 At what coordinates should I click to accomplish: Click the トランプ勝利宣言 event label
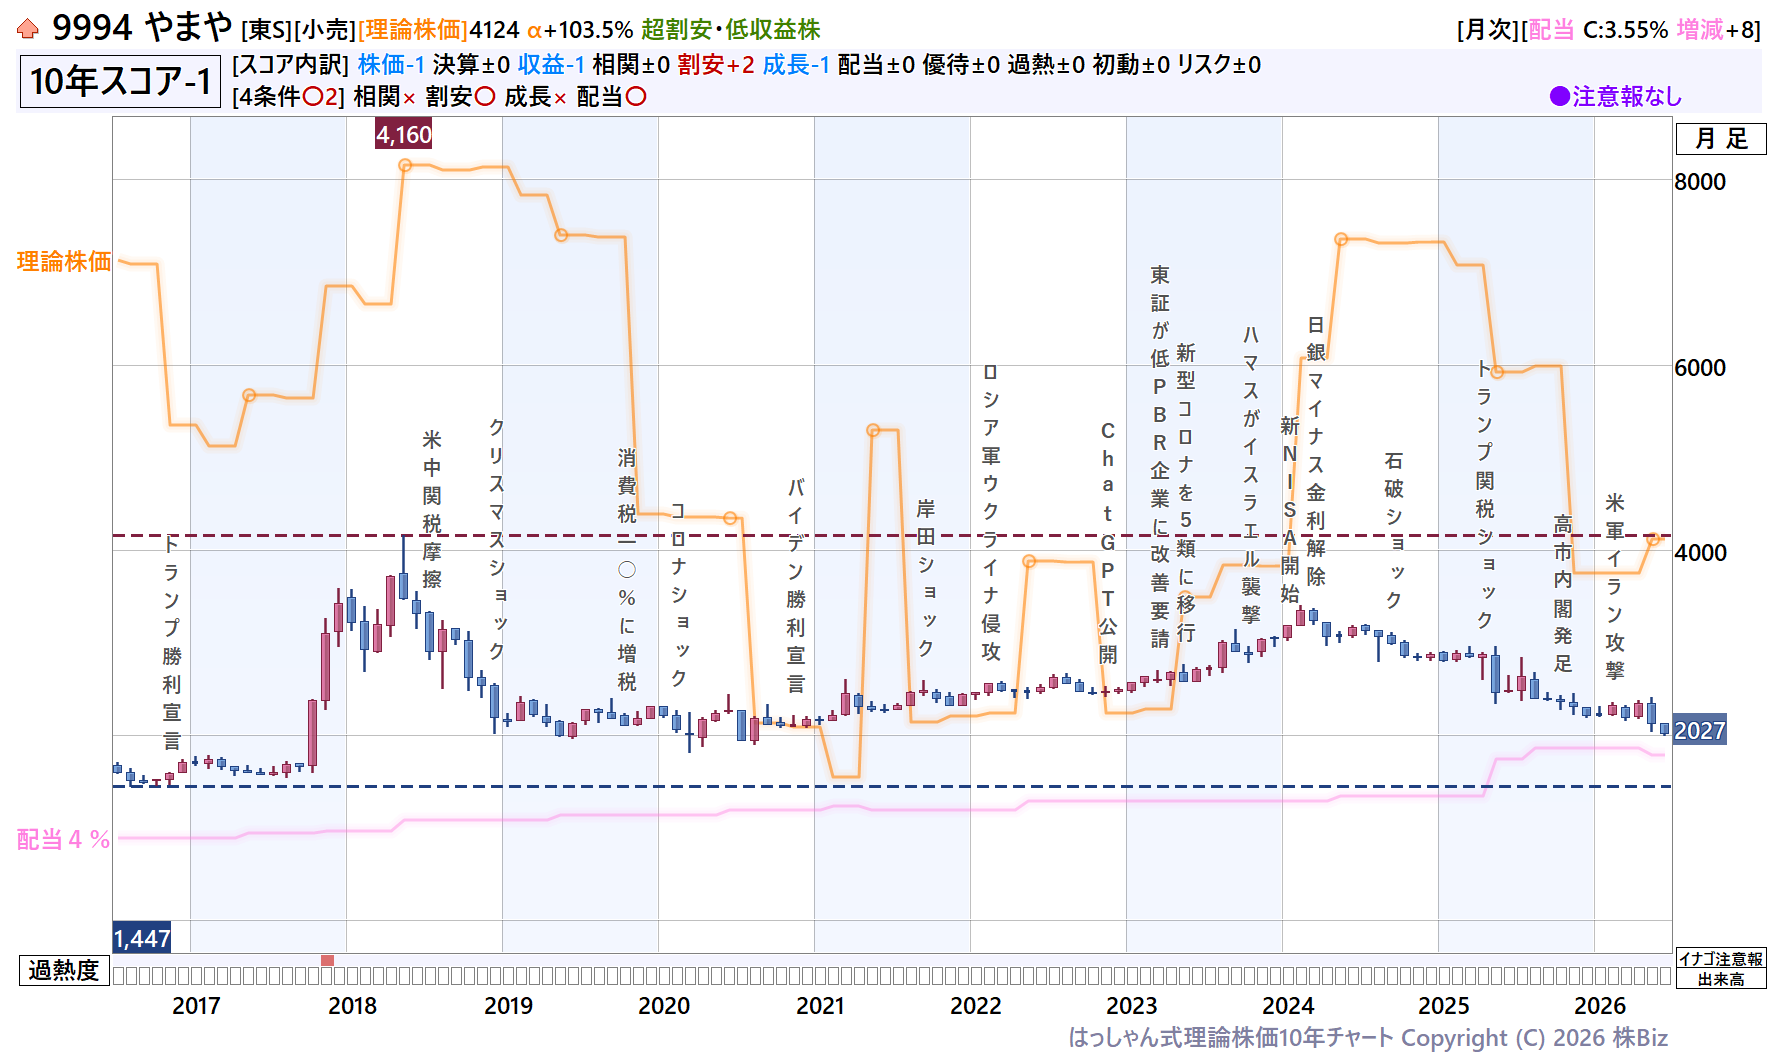172,643
